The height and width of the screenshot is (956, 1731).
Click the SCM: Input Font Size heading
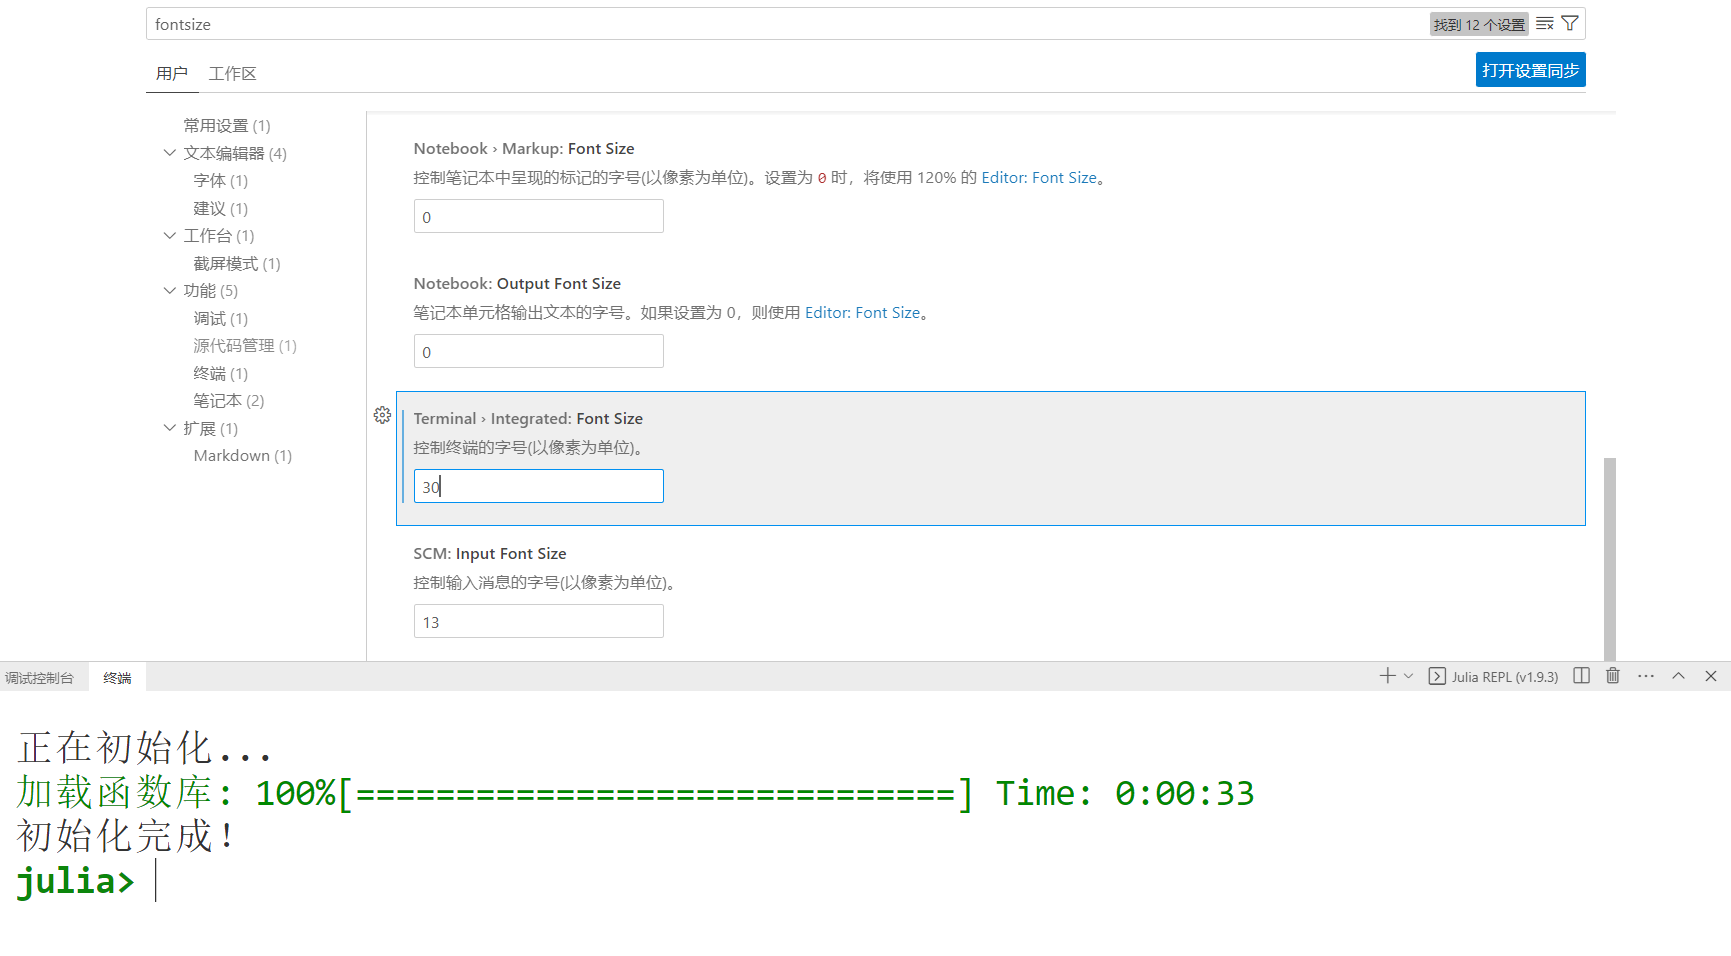490,554
